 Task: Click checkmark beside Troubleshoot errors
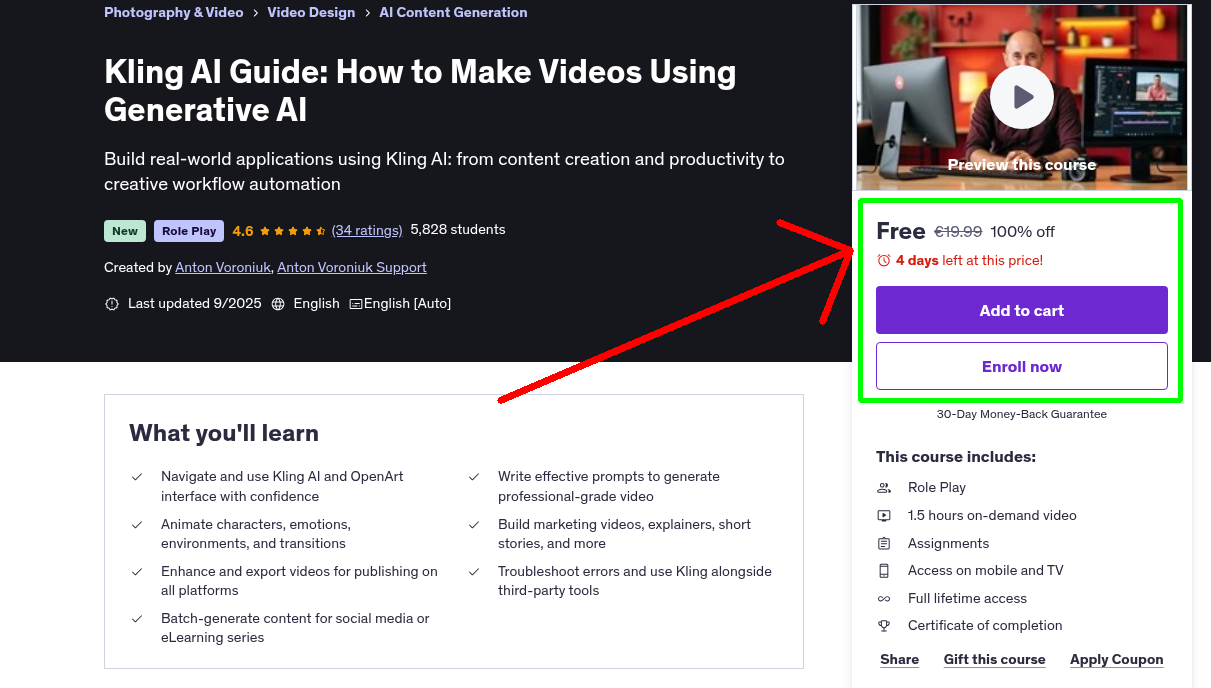(x=474, y=572)
